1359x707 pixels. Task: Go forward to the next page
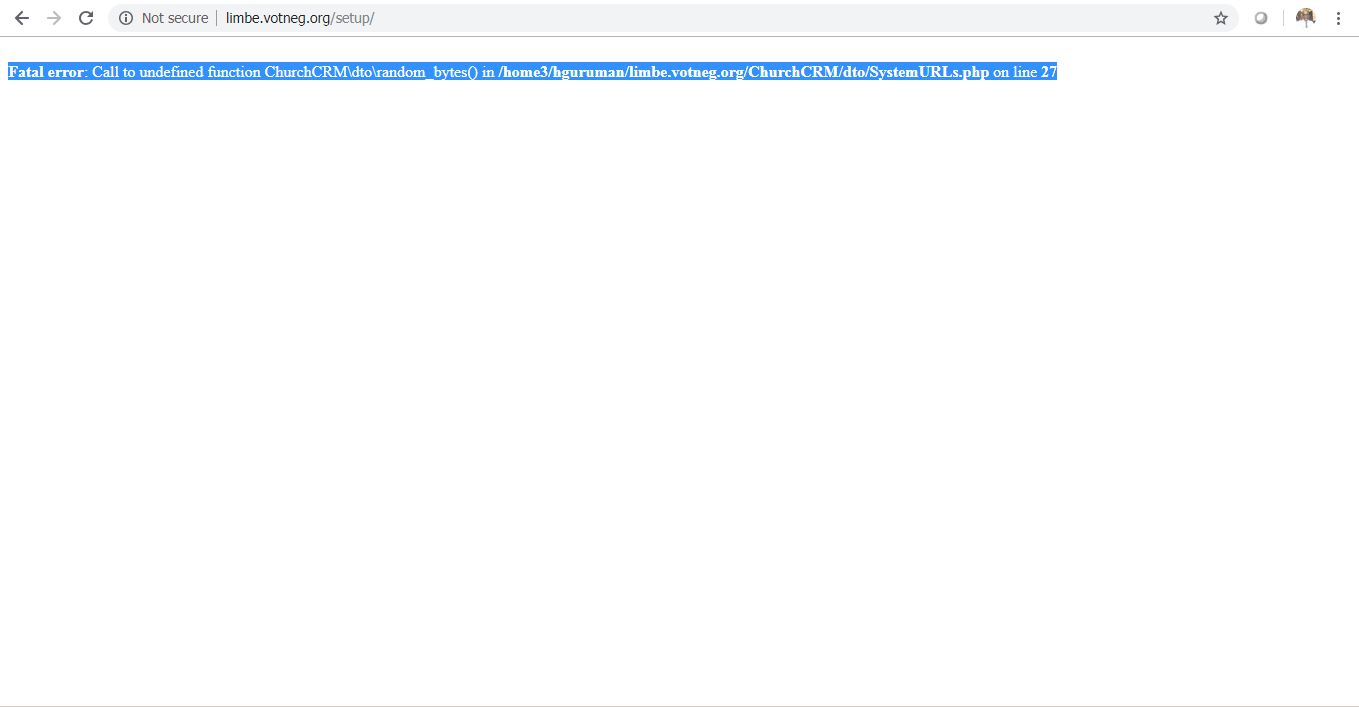(54, 18)
